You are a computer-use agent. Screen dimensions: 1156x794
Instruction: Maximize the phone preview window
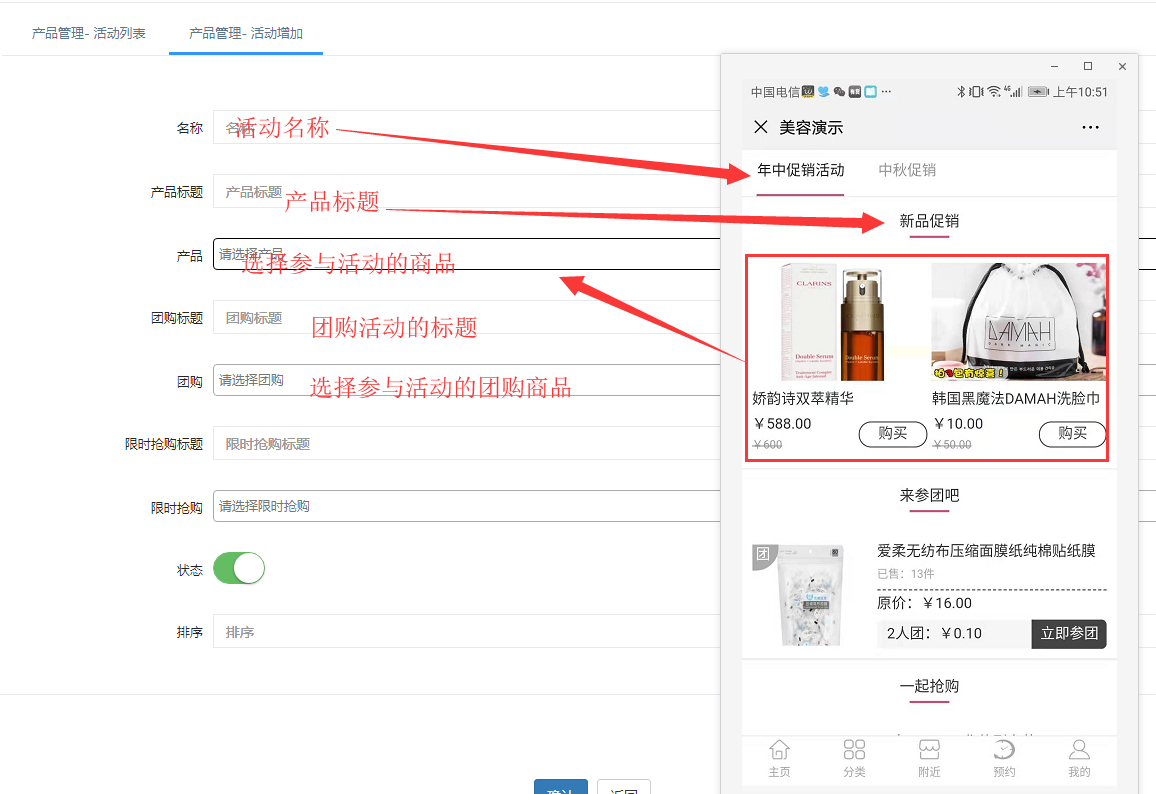1087,66
